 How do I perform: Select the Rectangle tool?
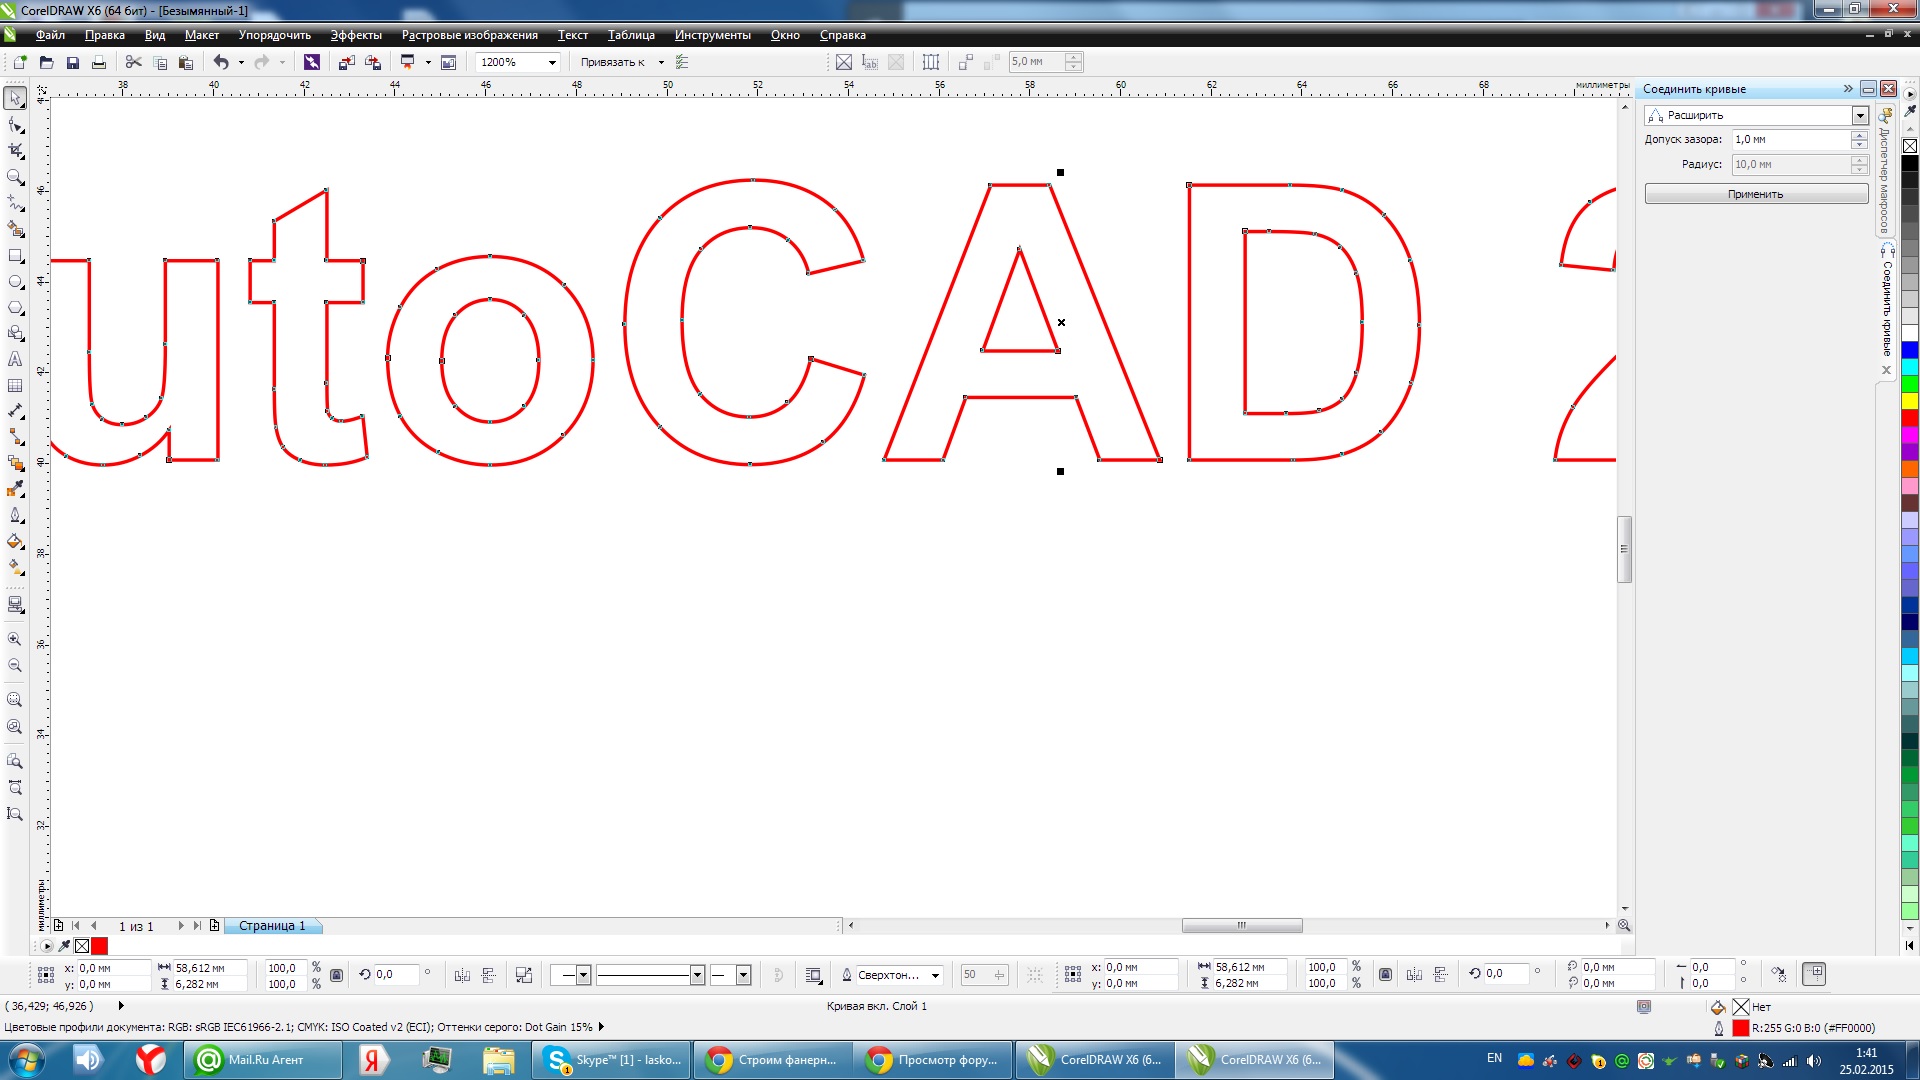15,255
